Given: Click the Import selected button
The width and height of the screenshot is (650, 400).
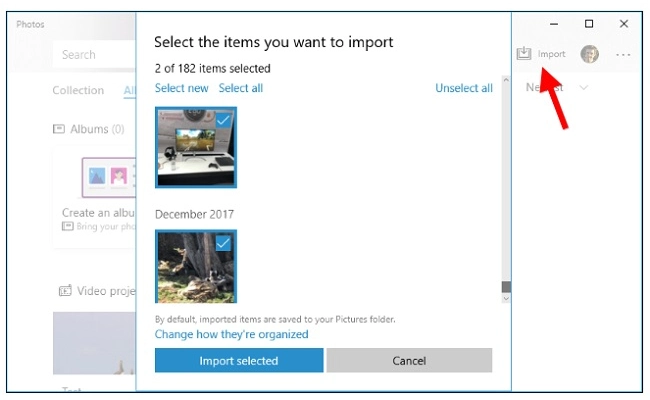Looking at the screenshot, I should tap(239, 361).
